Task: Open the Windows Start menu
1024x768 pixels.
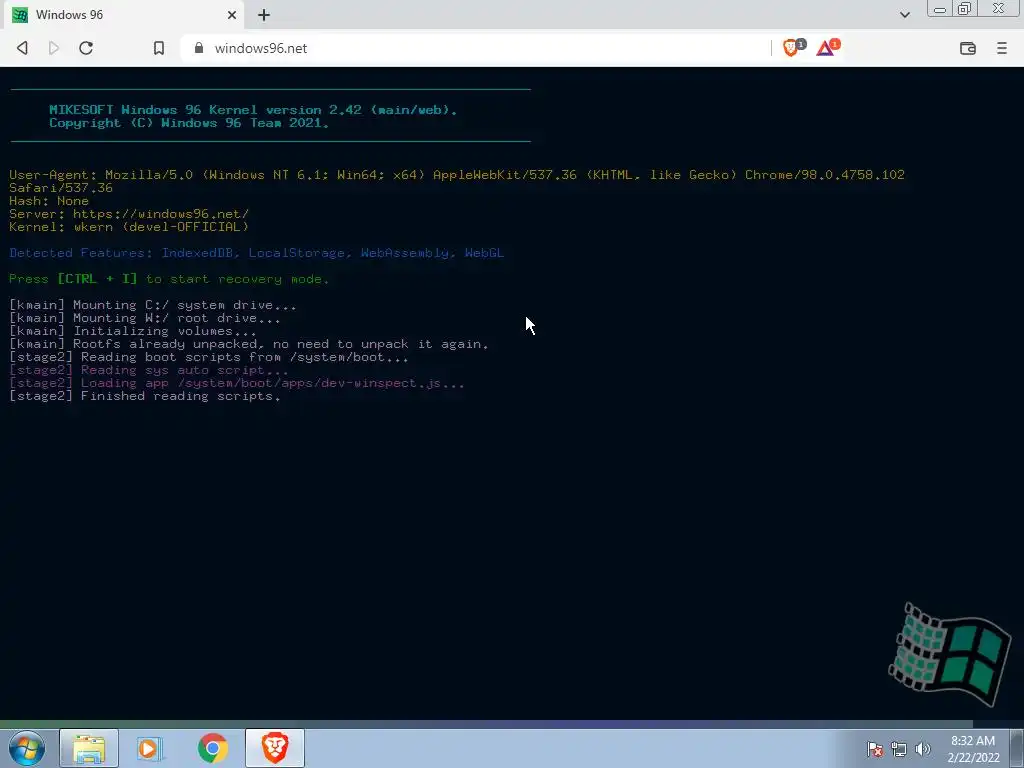Action: 27,748
